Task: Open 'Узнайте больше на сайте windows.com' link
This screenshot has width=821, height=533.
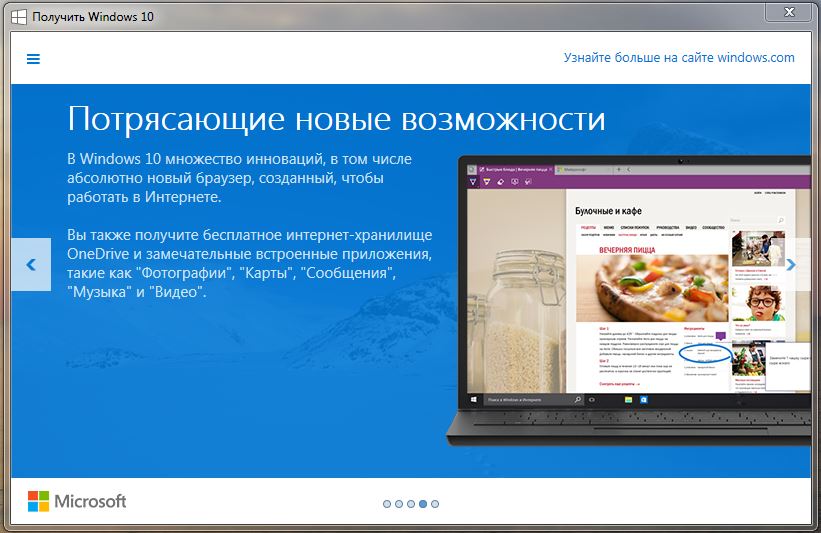Action: 679,58
